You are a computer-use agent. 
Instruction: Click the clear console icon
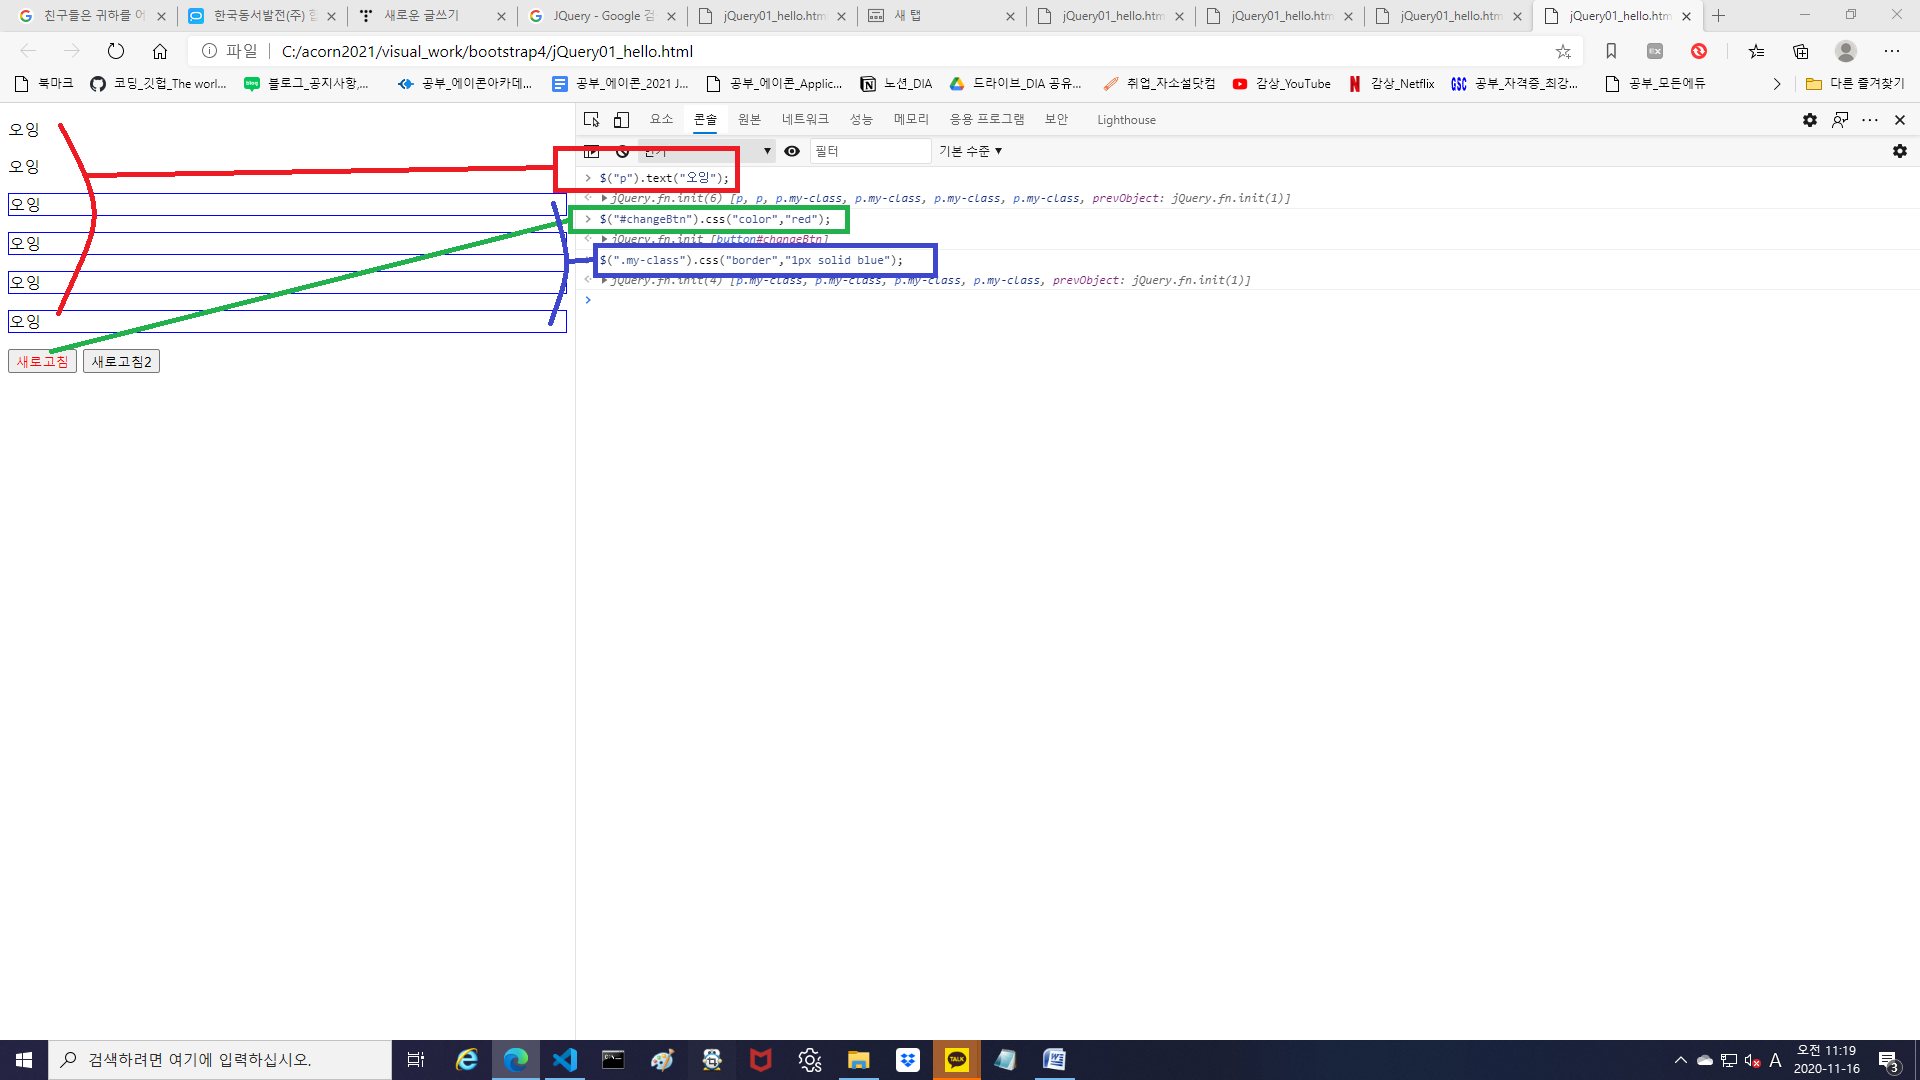pyautogui.click(x=622, y=151)
